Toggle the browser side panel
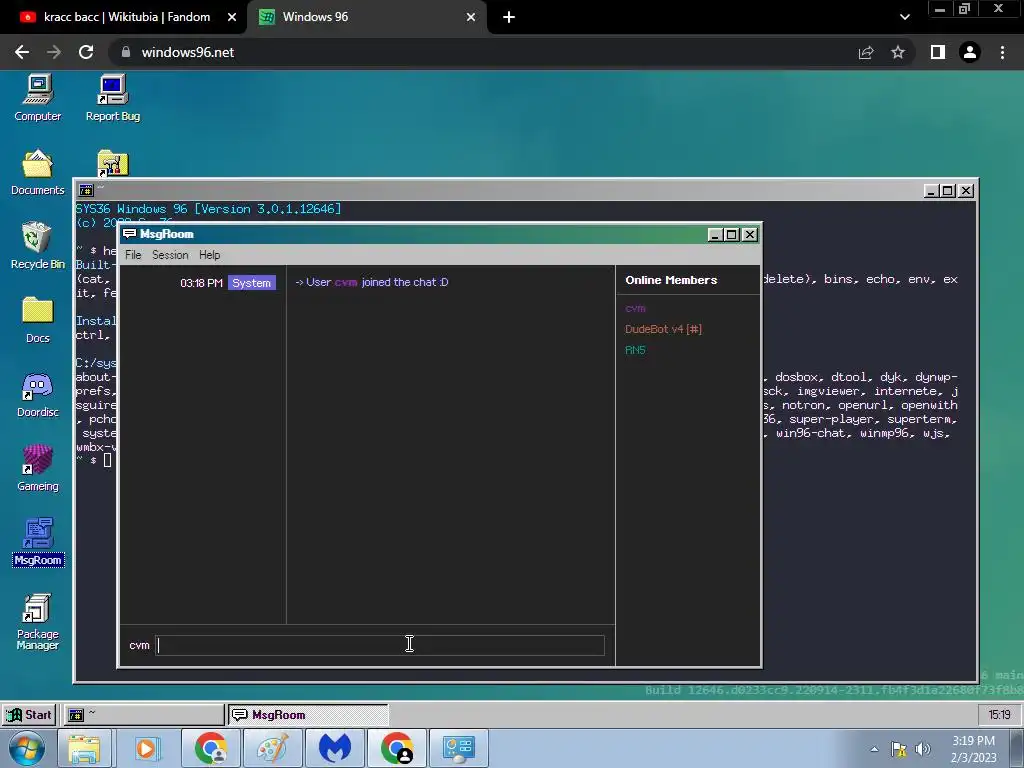1024x768 pixels. pos(938,52)
